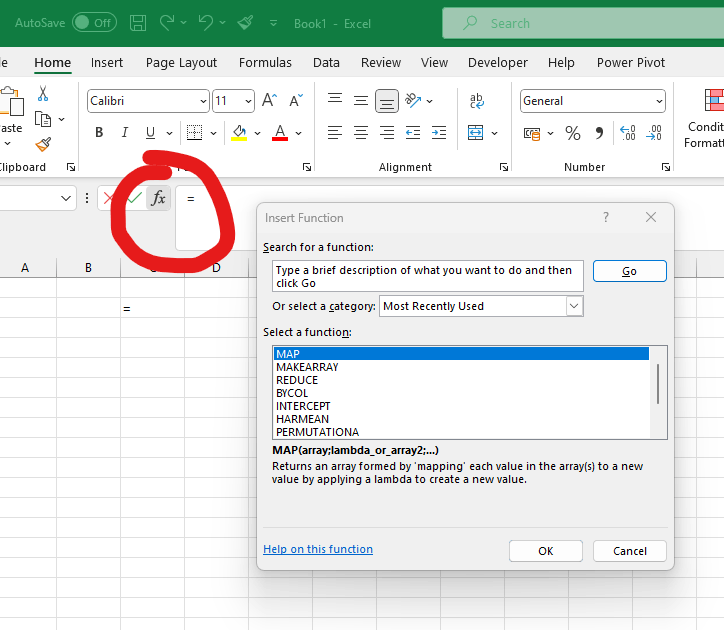This screenshot has width=724, height=630.
Task: Click Merge & Center icon
Action: point(475,133)
